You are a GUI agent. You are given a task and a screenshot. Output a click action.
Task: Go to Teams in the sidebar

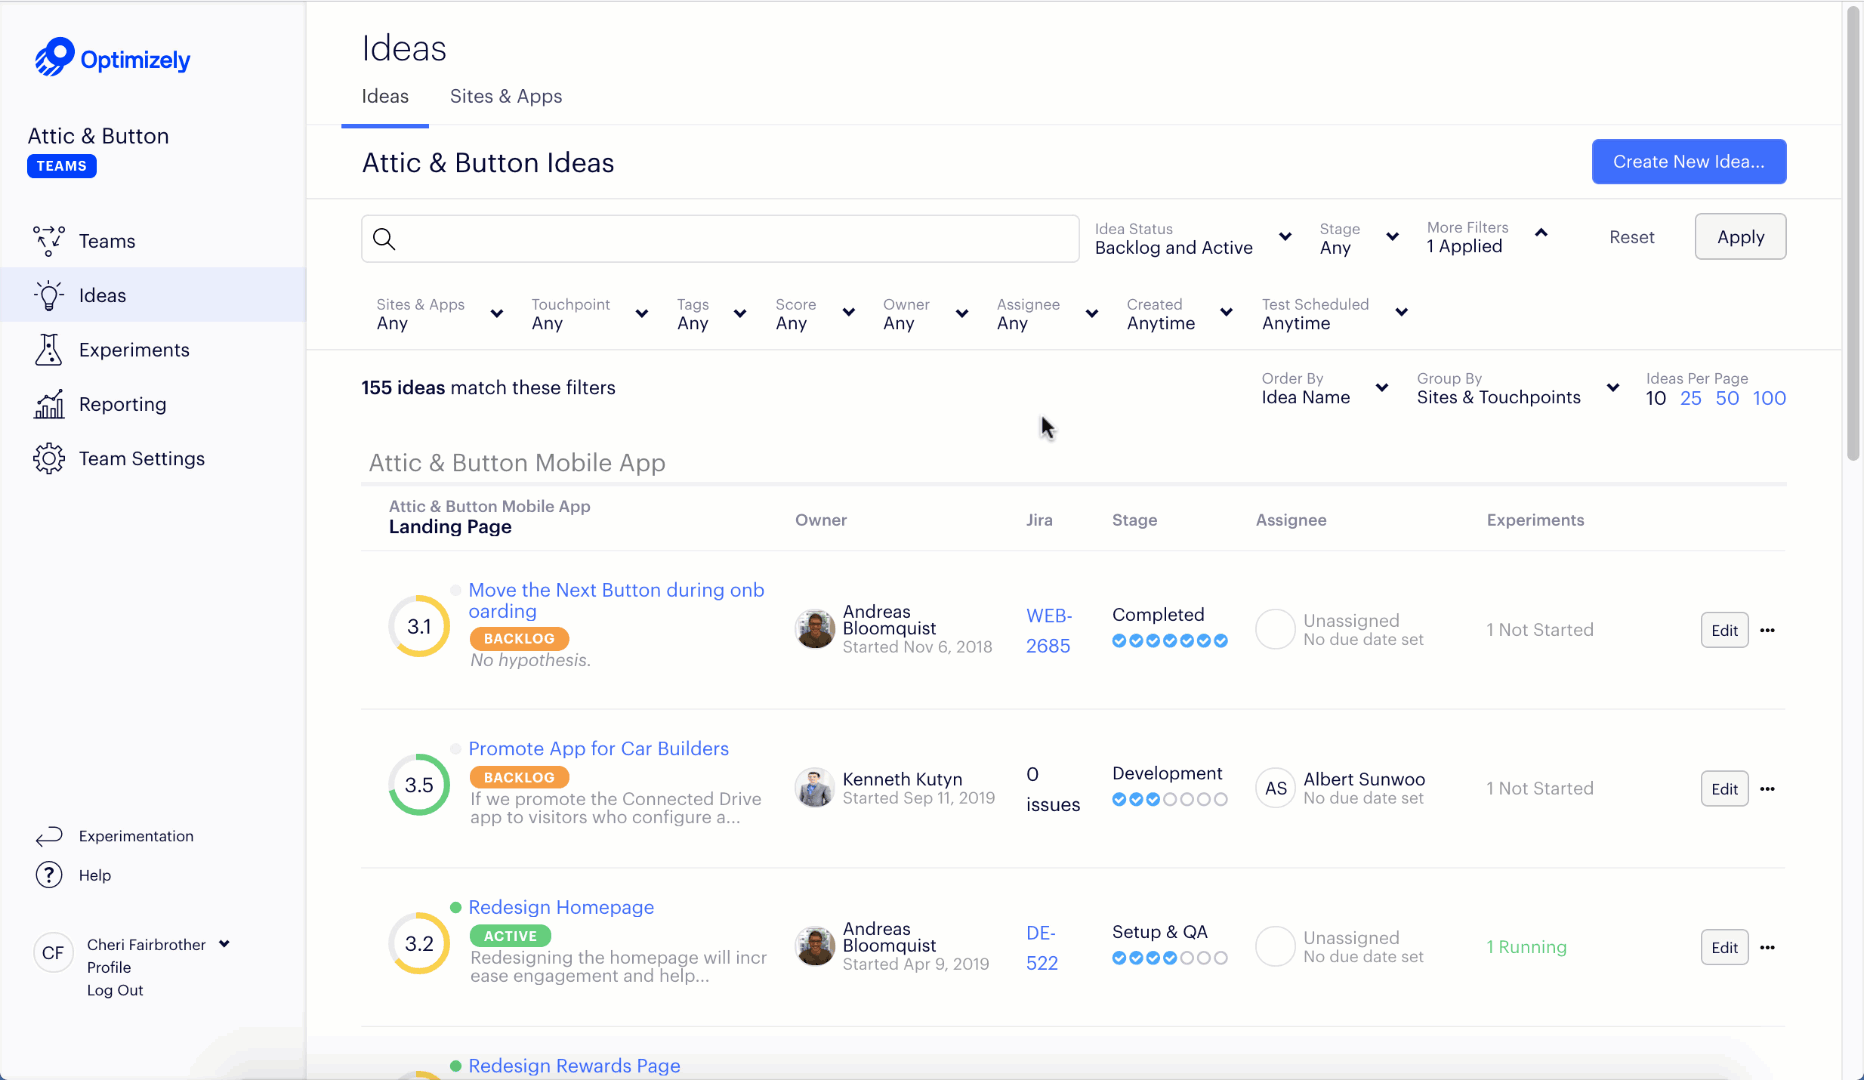coord(107,241)
